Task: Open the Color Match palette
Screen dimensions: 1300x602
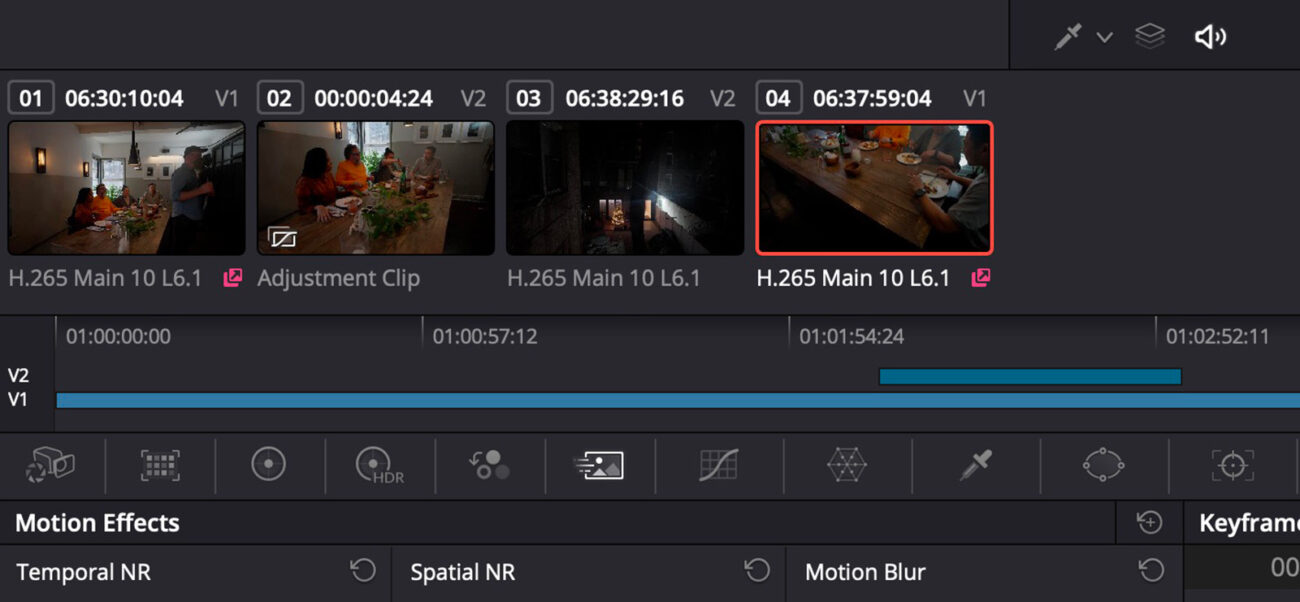Action: pos(158,465)
